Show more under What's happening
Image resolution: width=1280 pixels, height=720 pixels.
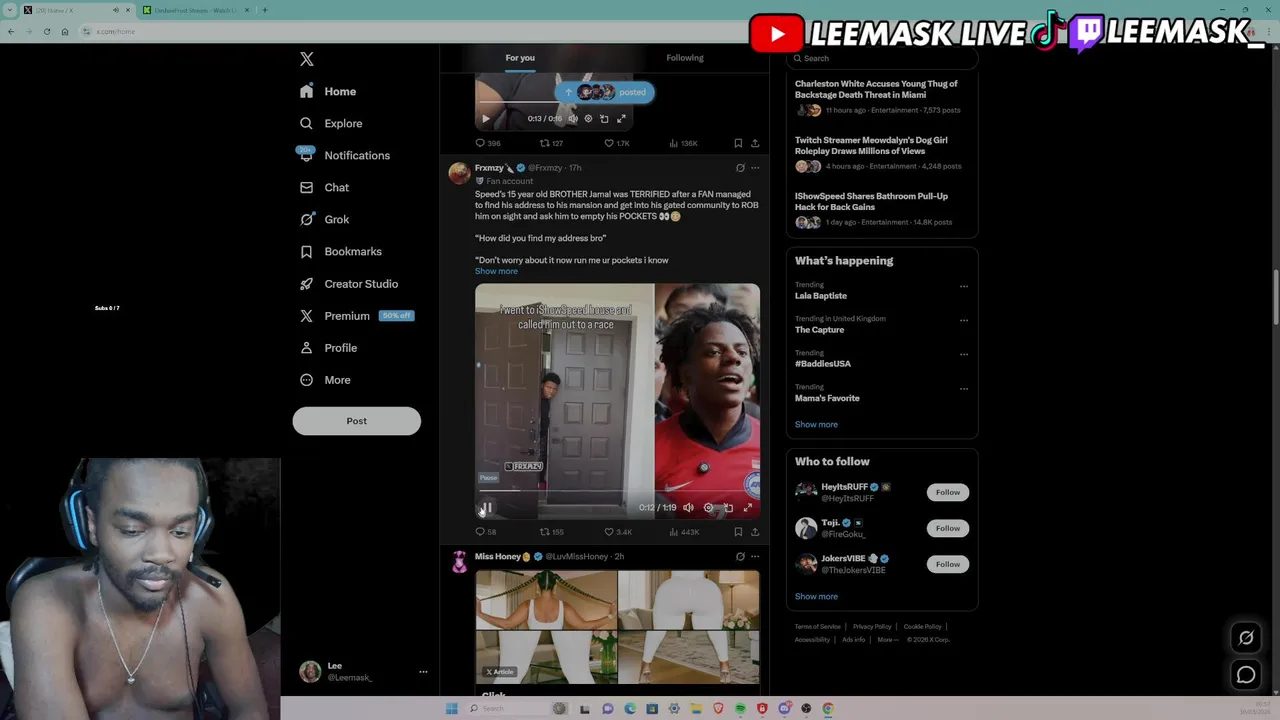[x=816, y=424]
